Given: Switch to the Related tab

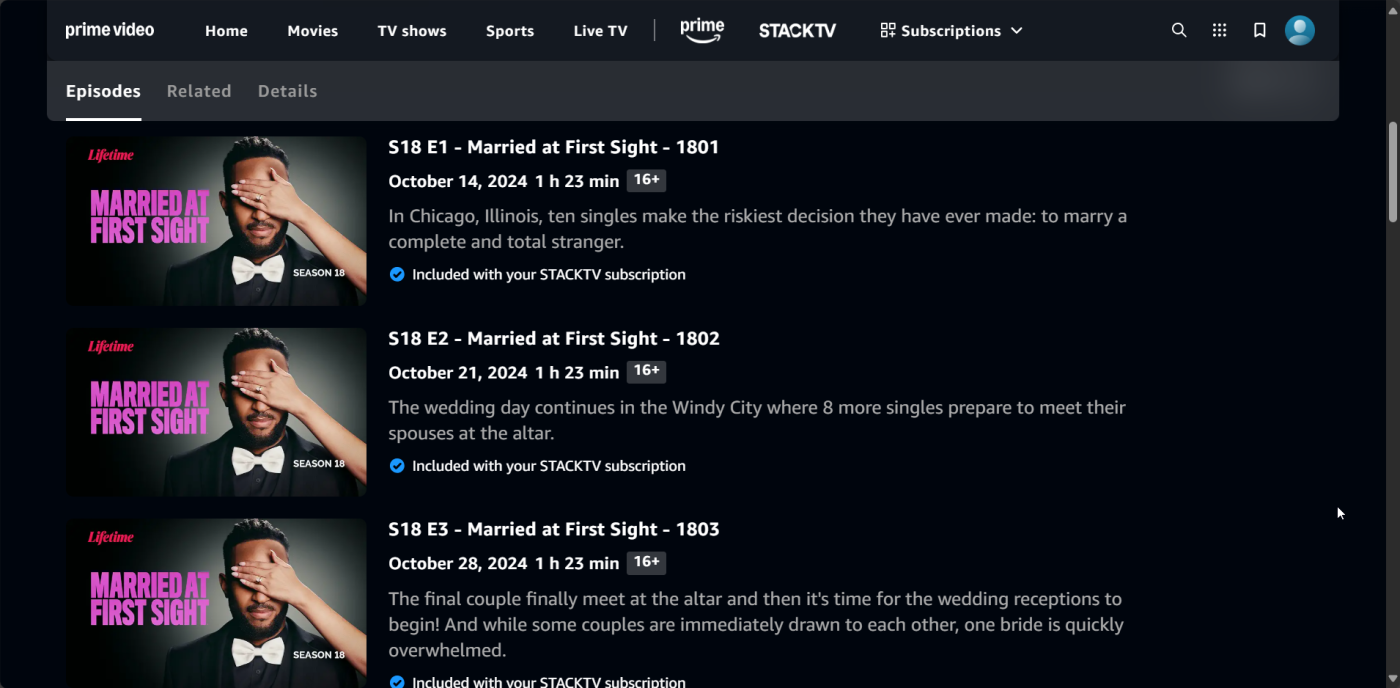Looking at the screenshot, I should [x=199, y=91].
